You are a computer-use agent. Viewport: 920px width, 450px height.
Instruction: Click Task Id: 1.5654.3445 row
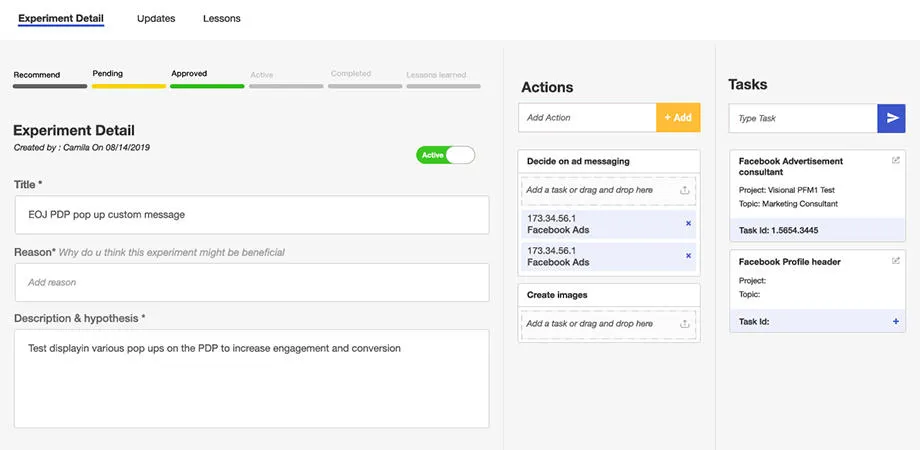[817, 230]
